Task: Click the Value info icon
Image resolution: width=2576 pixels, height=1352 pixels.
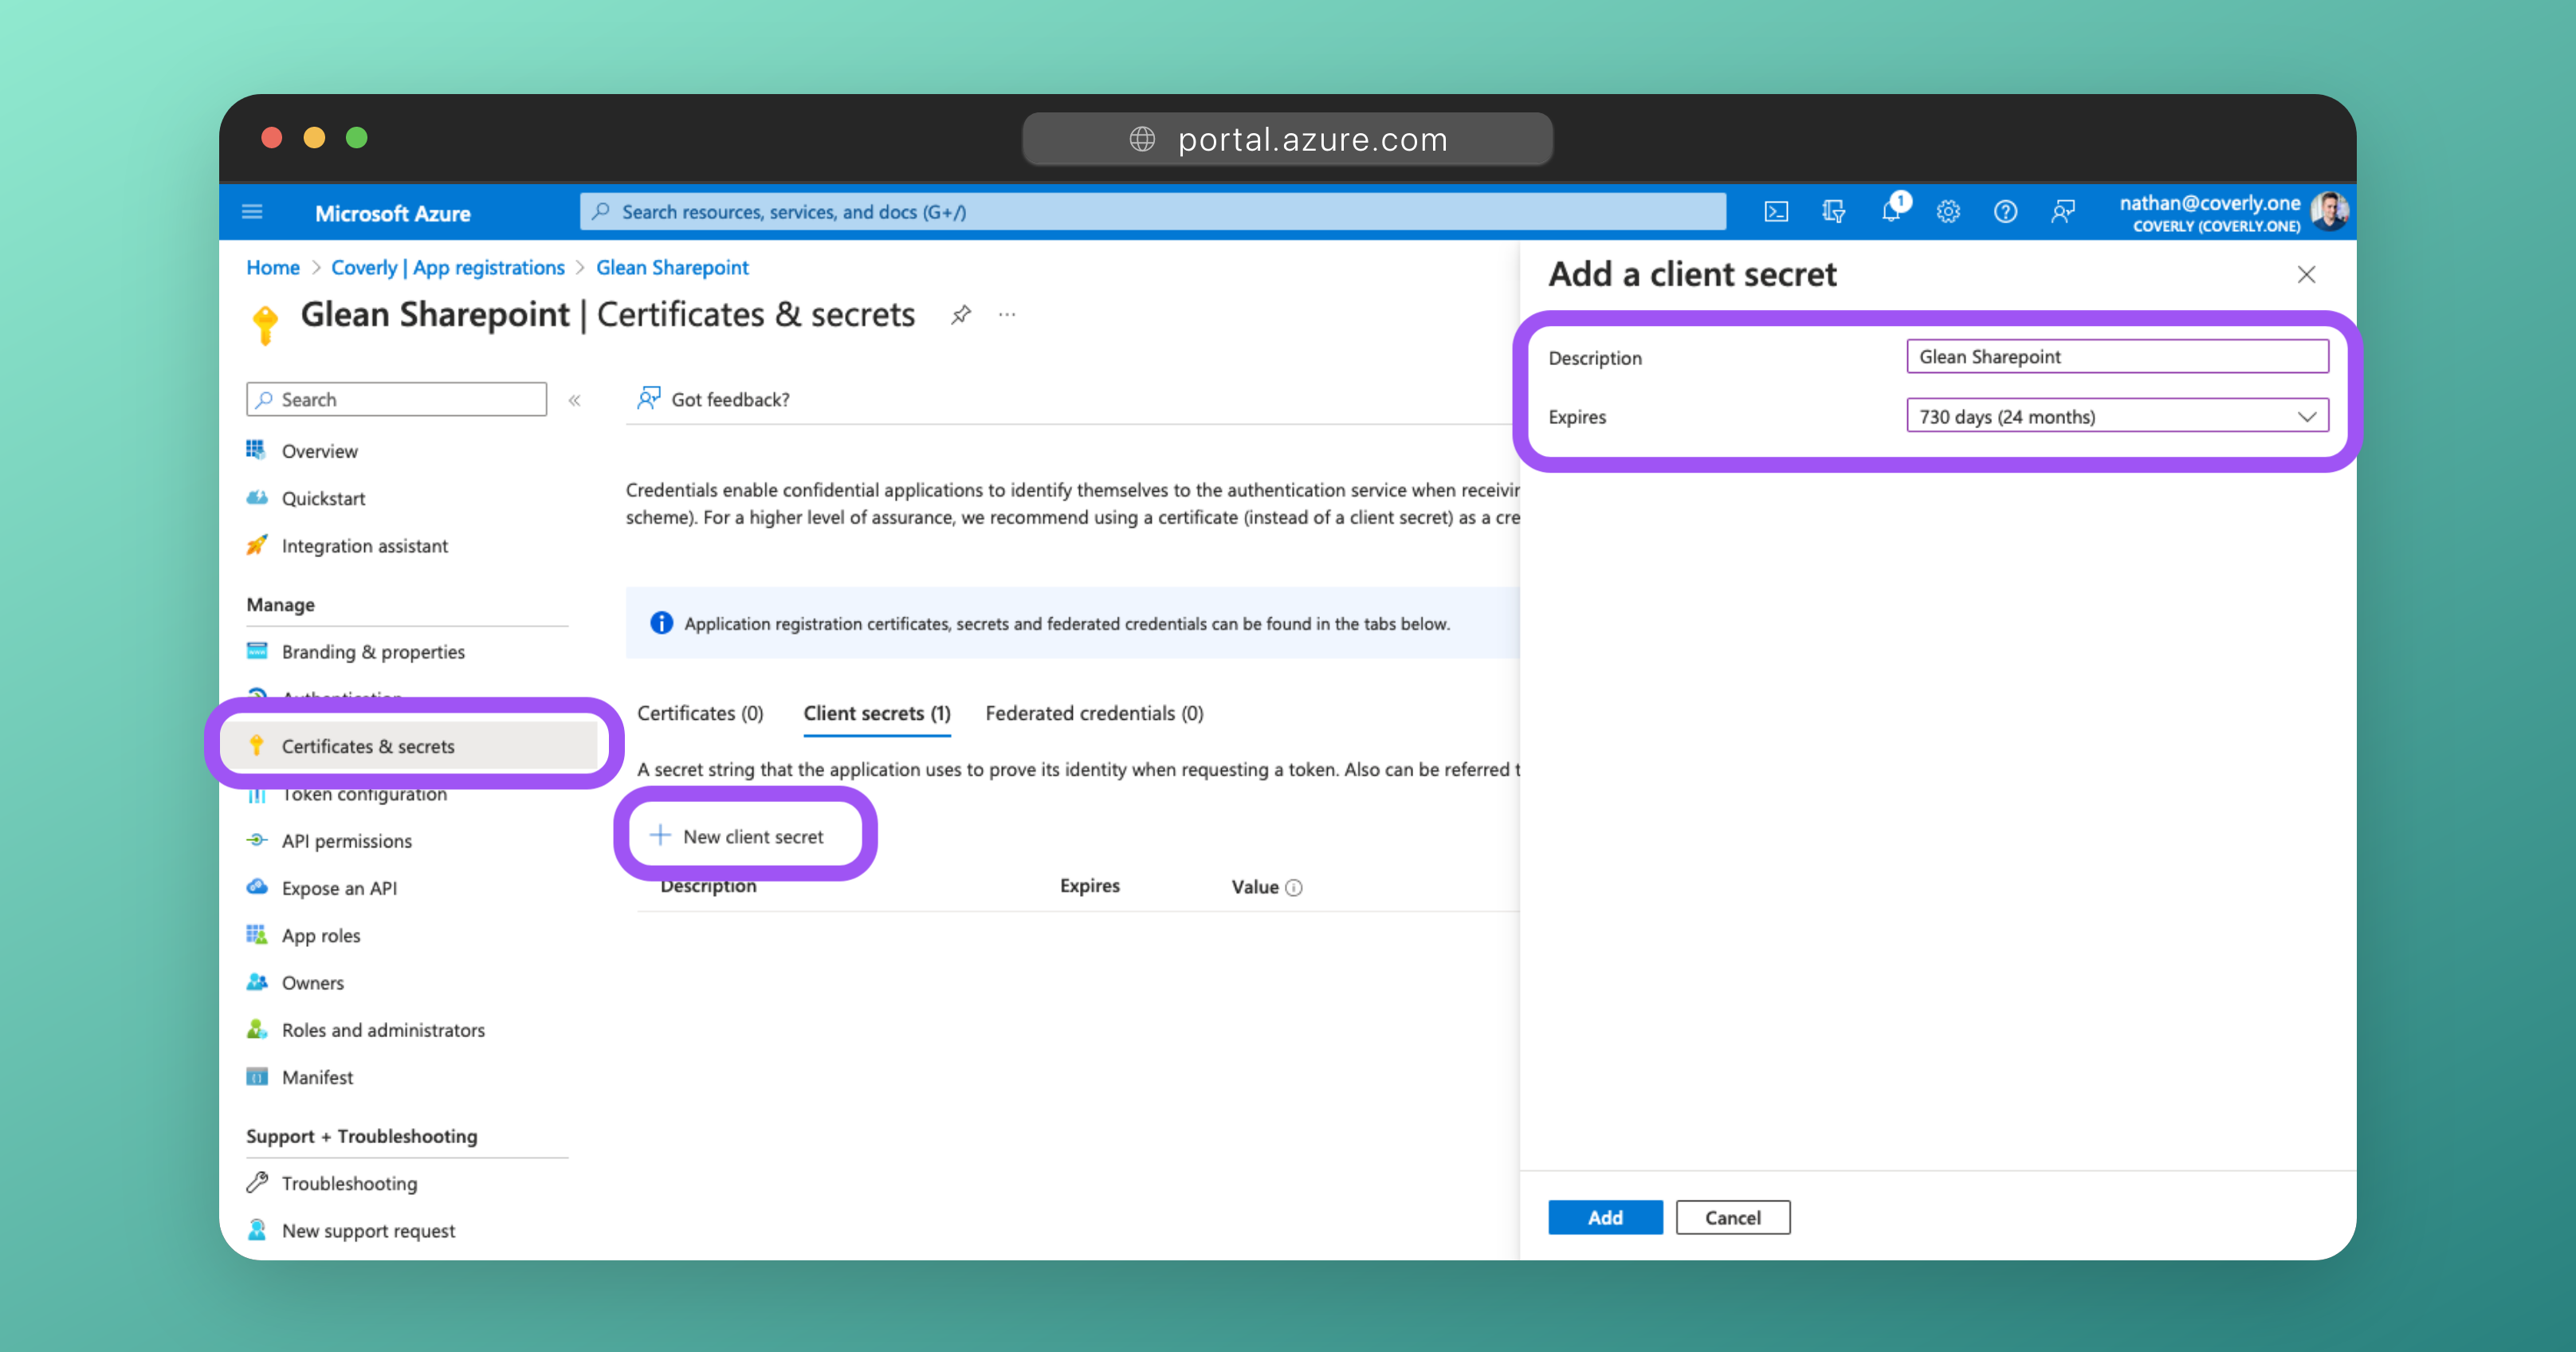Action: [x=1294, y=887]
